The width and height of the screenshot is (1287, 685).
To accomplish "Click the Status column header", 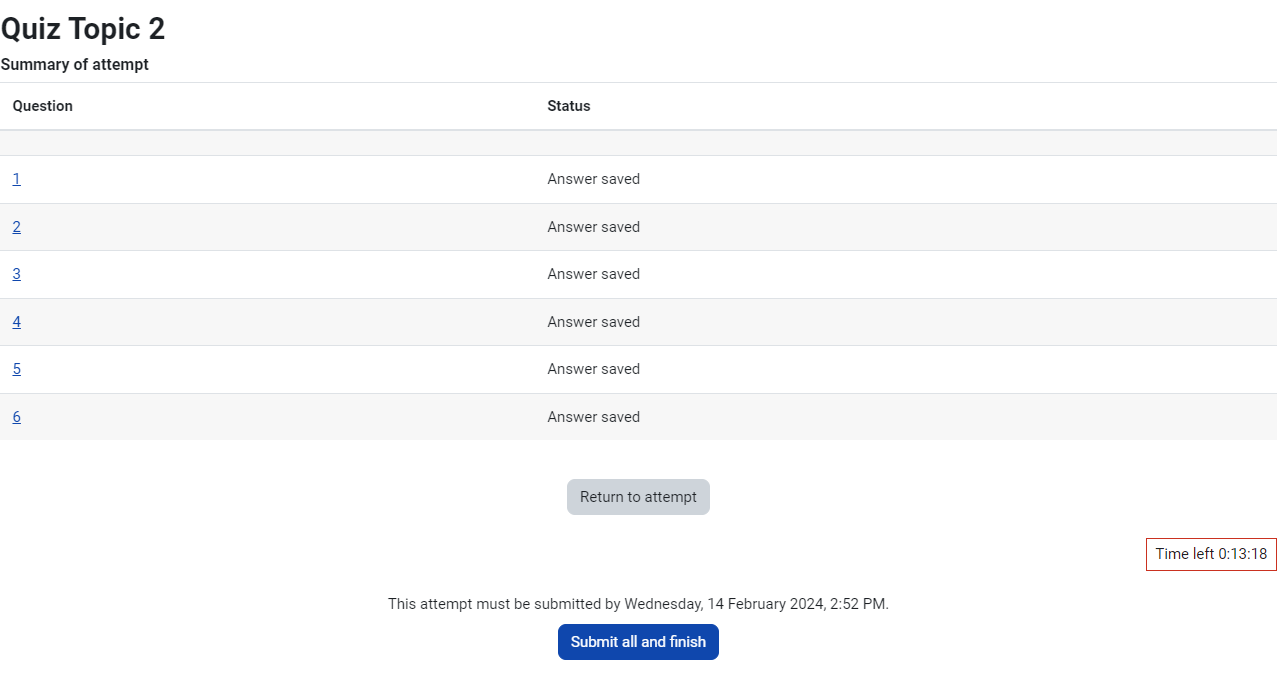I will pos(569,106).
